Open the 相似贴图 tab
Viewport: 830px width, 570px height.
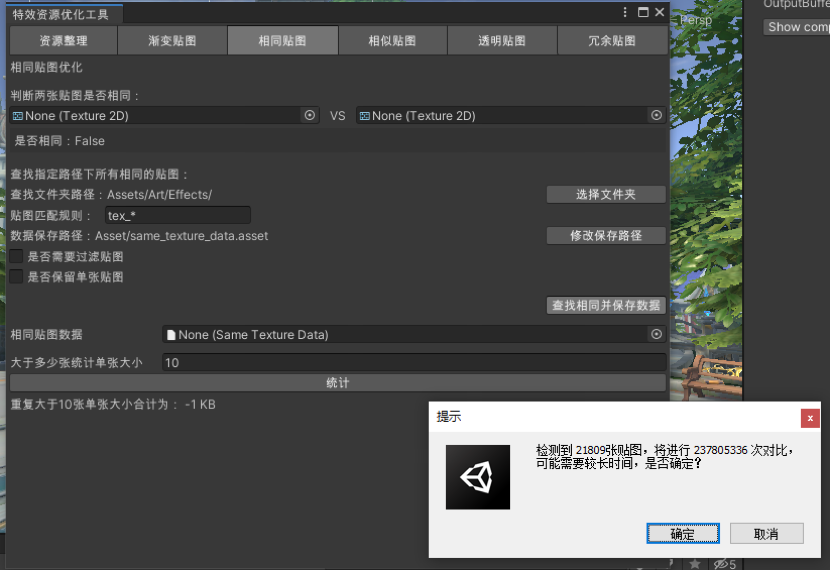click(x=392, y=41)
